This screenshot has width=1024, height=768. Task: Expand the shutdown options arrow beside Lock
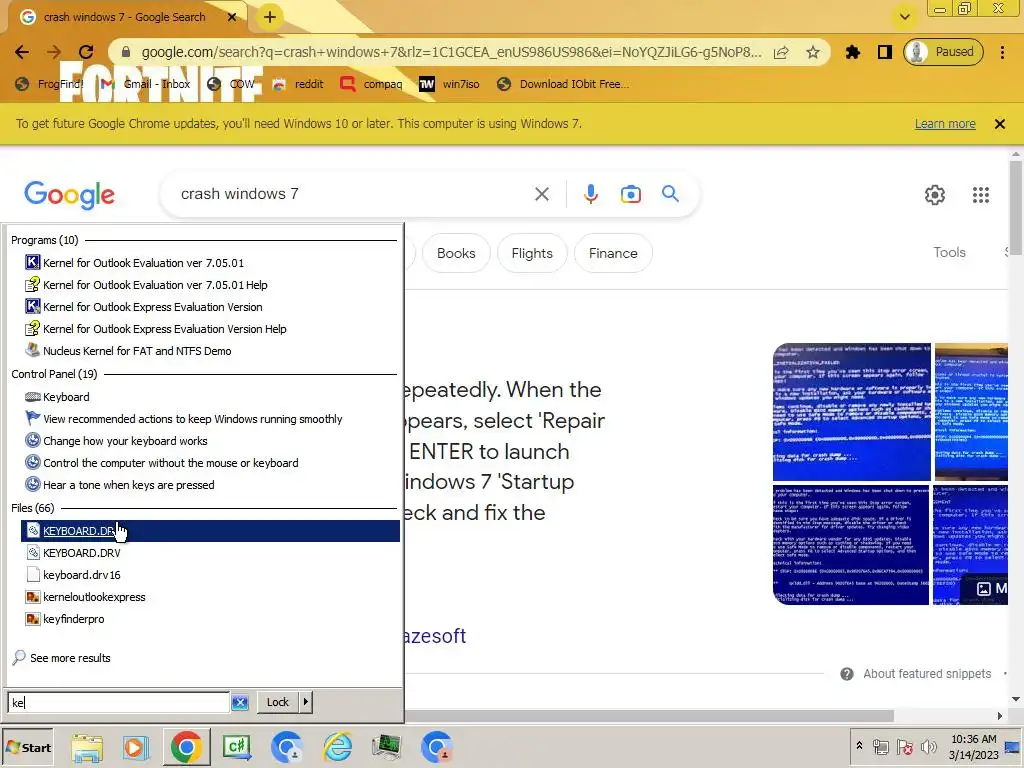click(x=306, y=702)
